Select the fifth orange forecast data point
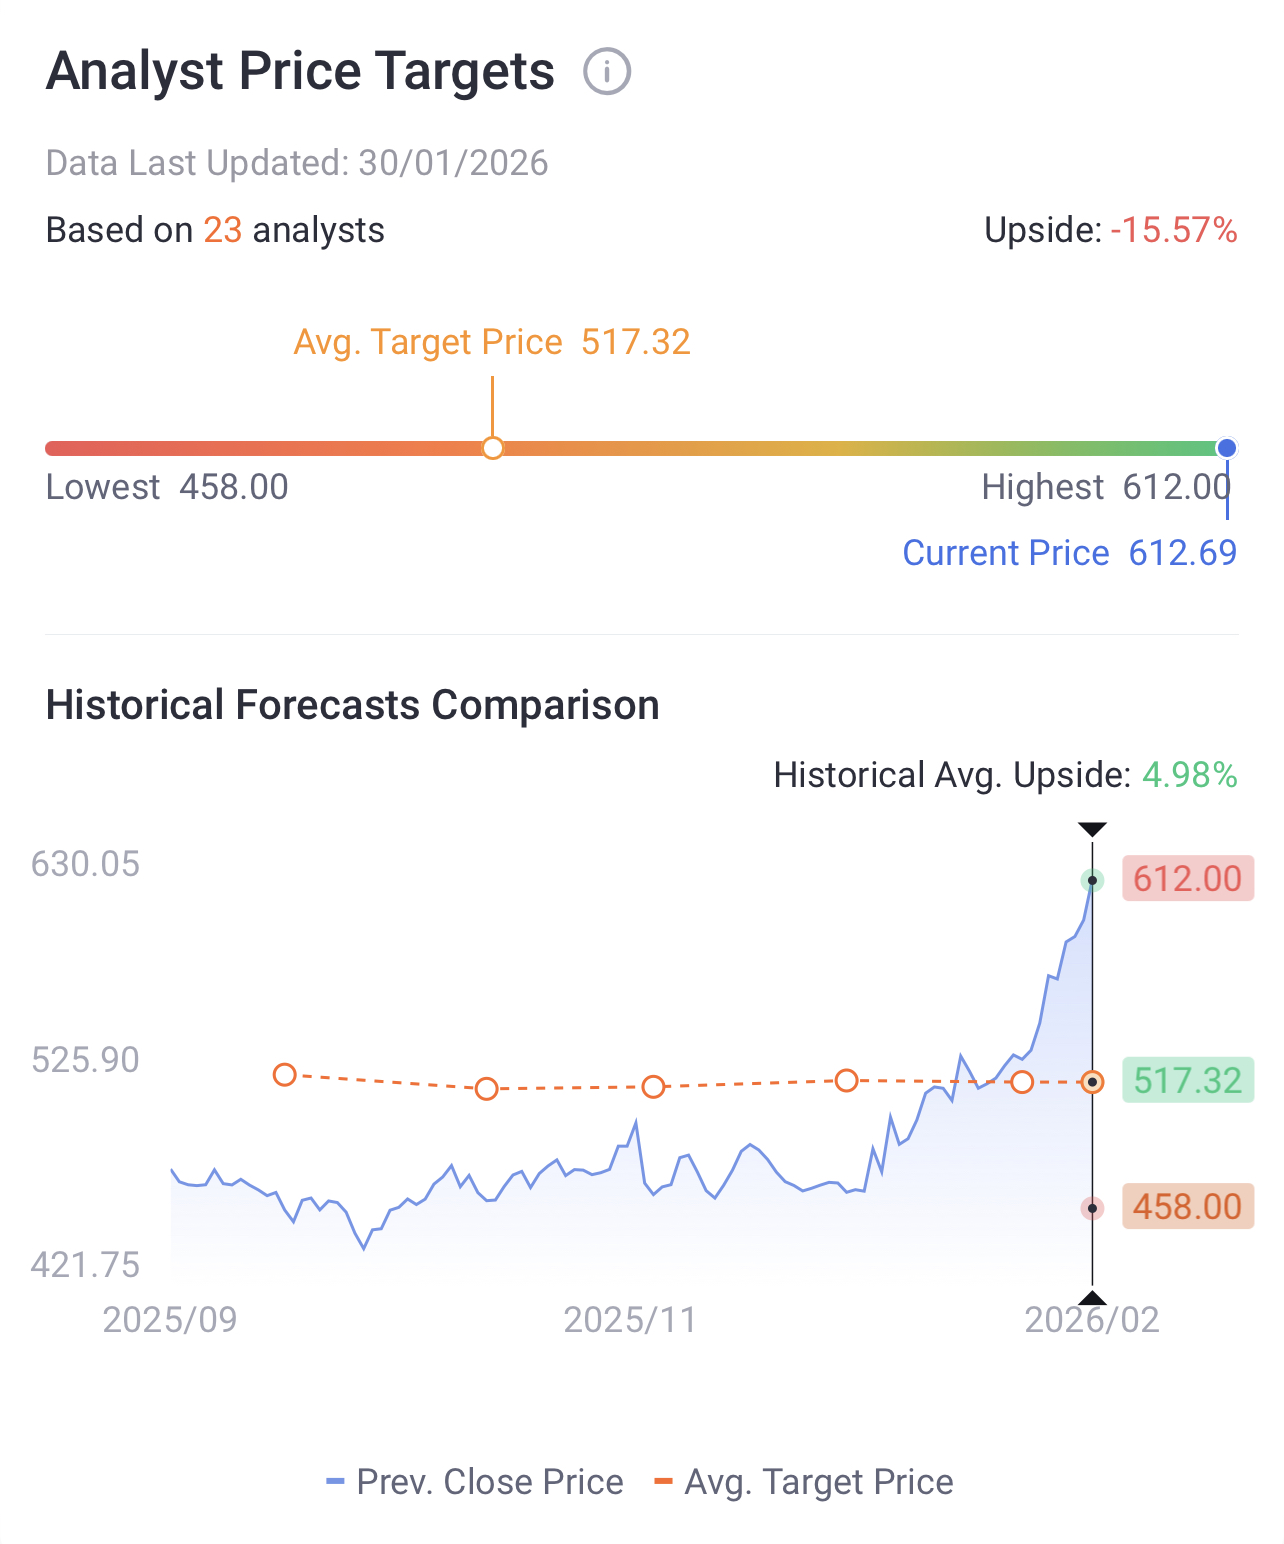The height and width of the screenshot is (1544, 1284). [x=1021, y=1082]
